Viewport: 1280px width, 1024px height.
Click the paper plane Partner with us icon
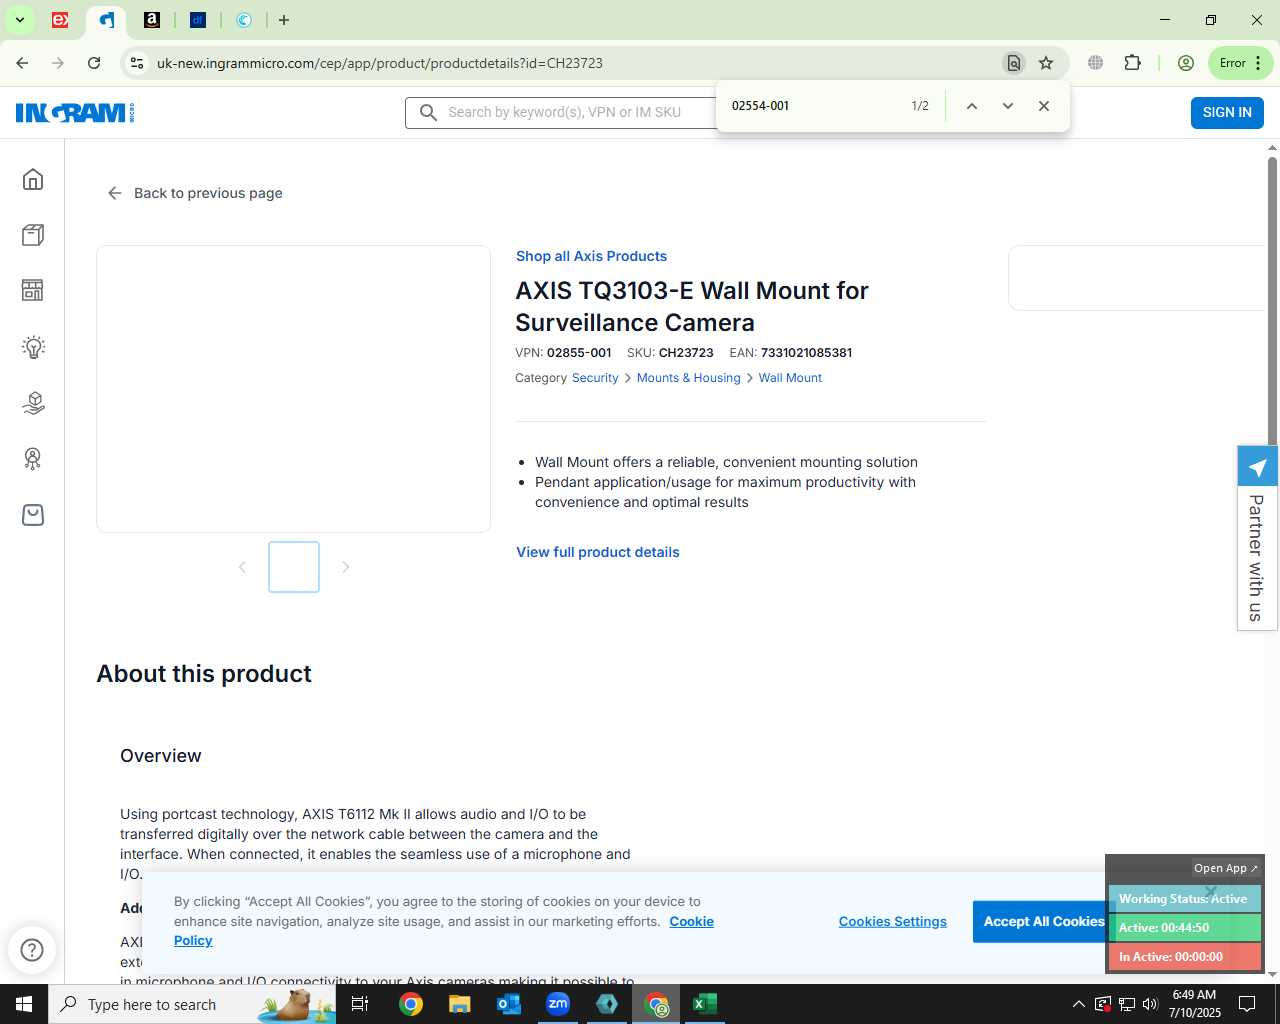[x=1257, y=467]
